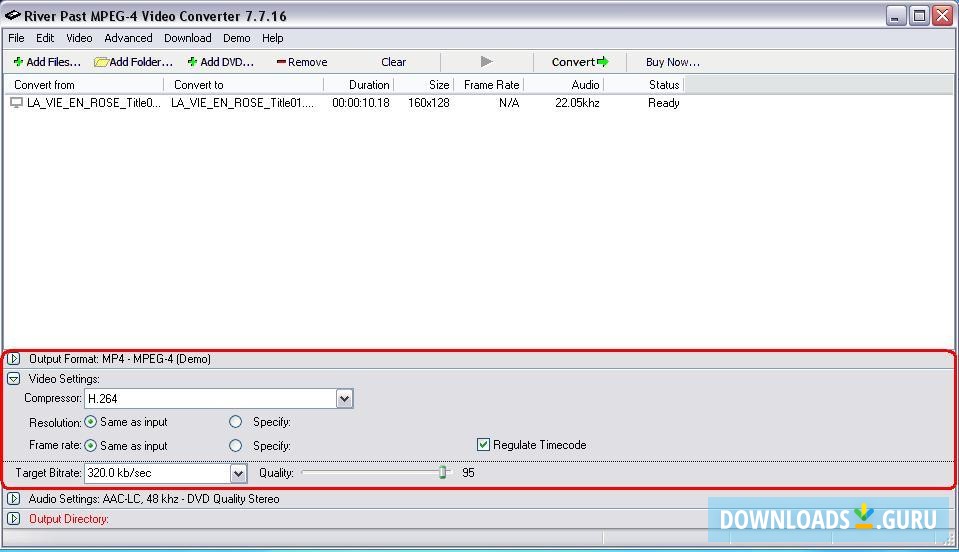Click the Add DVD toolbar button
Image resolution: width=959 pixels, height=552 pixels.
221,62
